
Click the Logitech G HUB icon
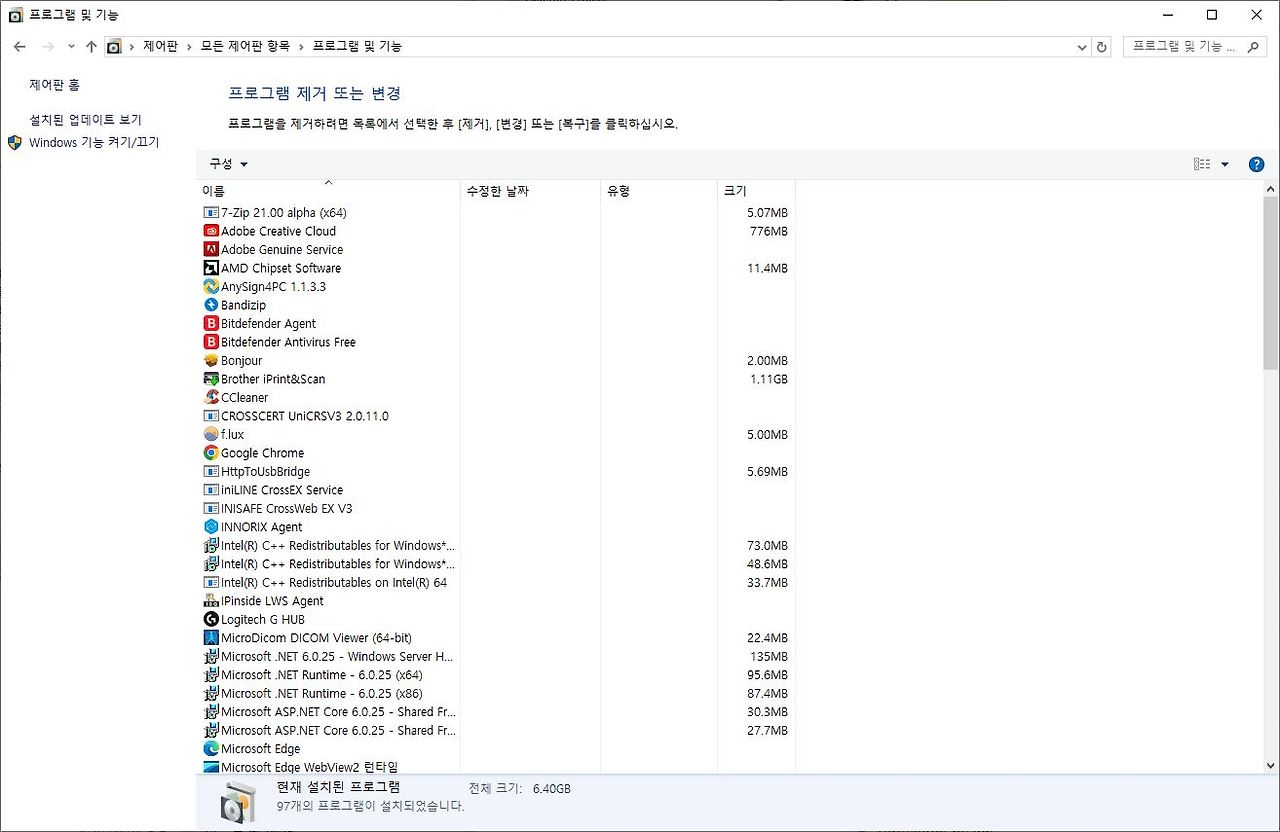pos(211,620)
